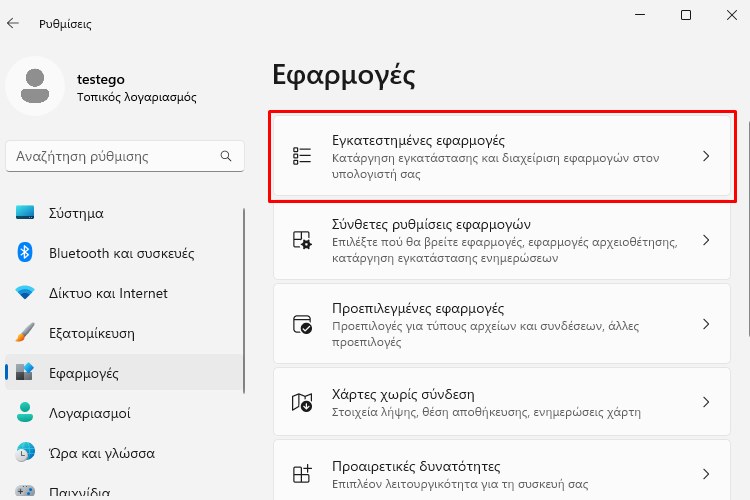Open the testego account profile

(x=101, y=87)
